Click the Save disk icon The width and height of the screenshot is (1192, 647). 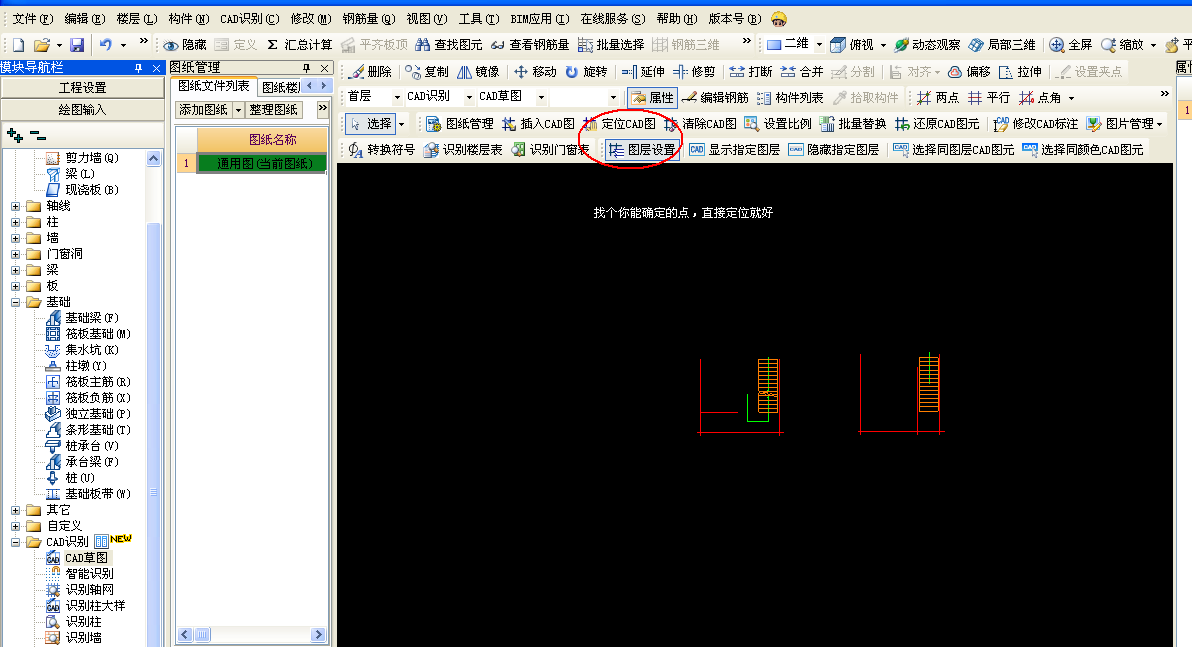tap(77, 45)
